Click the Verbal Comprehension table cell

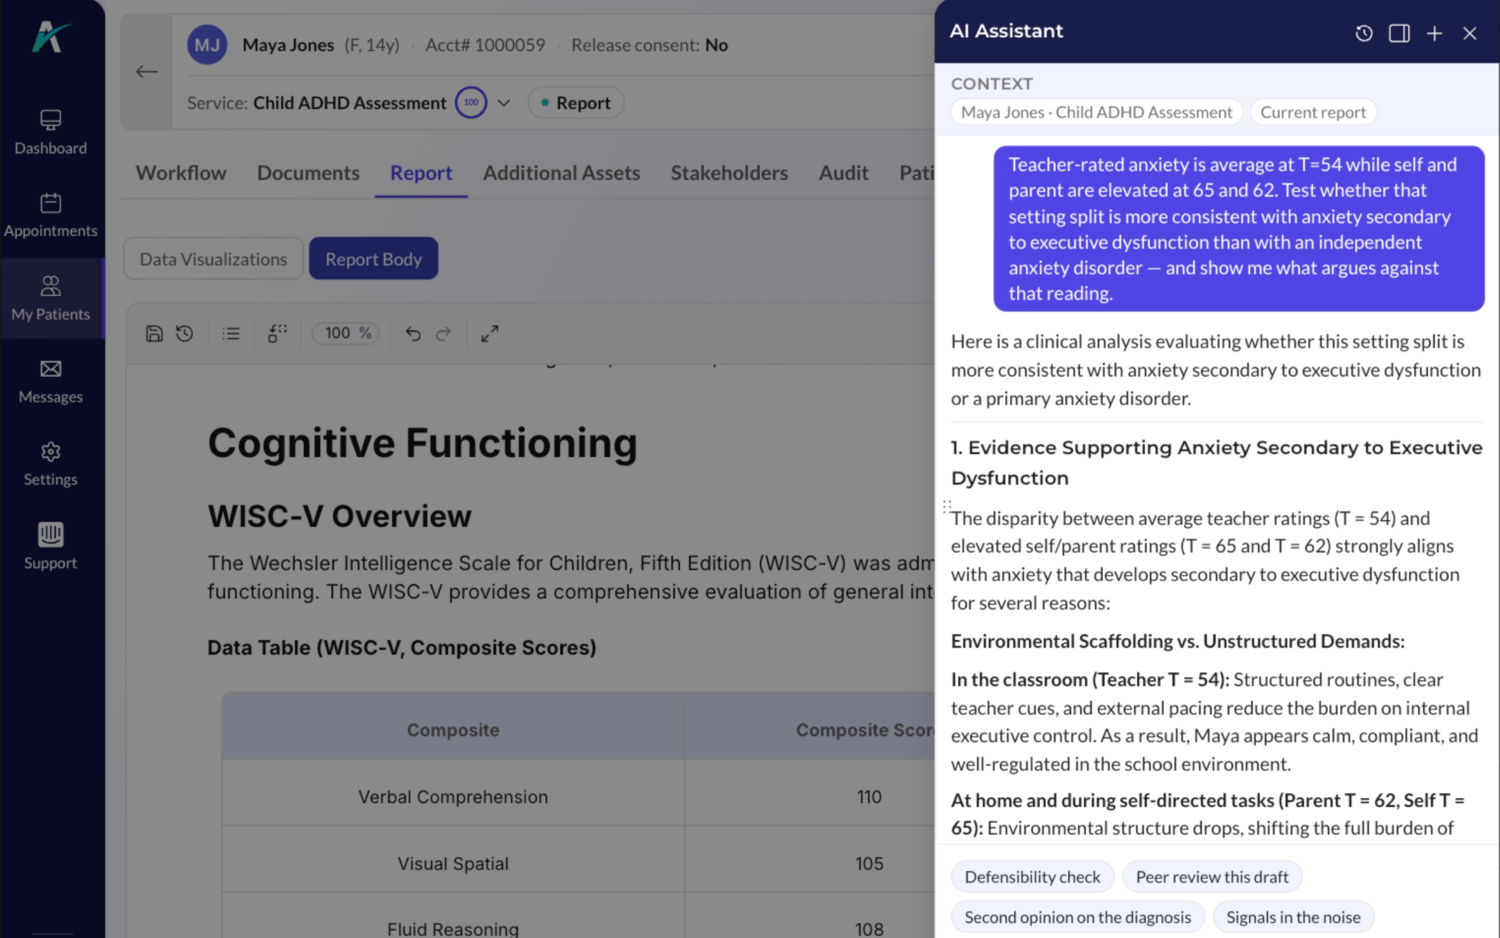click(x=453, y=797)
